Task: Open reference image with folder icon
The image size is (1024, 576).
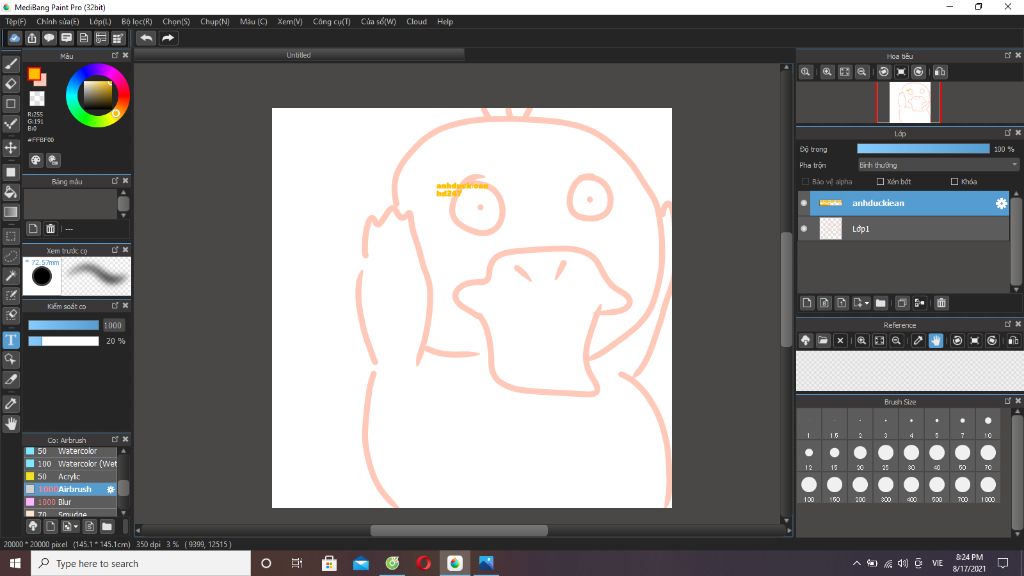Action: (x=823, y=340)
